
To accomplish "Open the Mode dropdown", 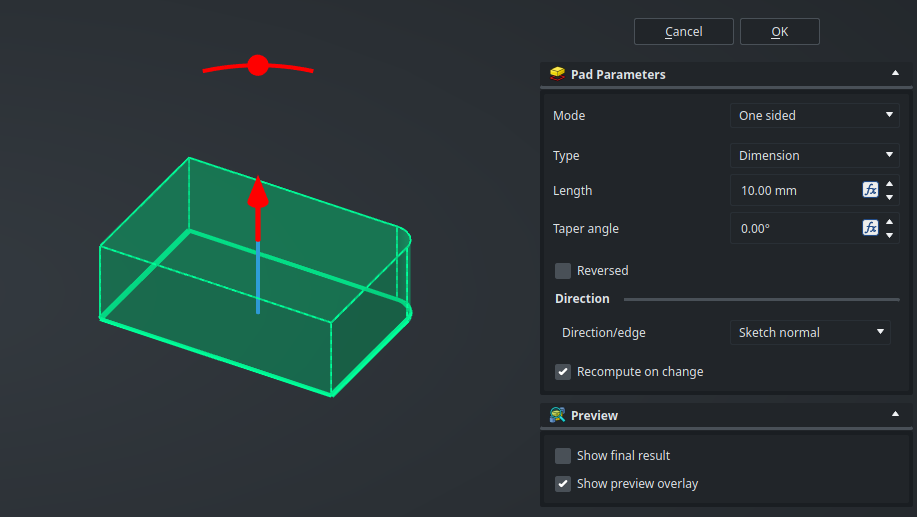I will (x=816, y=116).
